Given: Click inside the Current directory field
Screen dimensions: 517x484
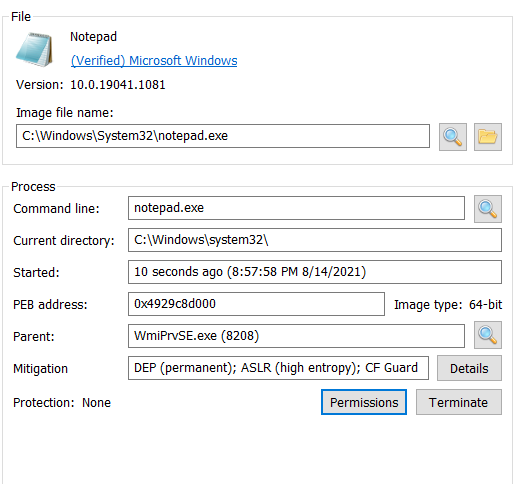Looking at the screenshot, I should [x=315, y=240].
